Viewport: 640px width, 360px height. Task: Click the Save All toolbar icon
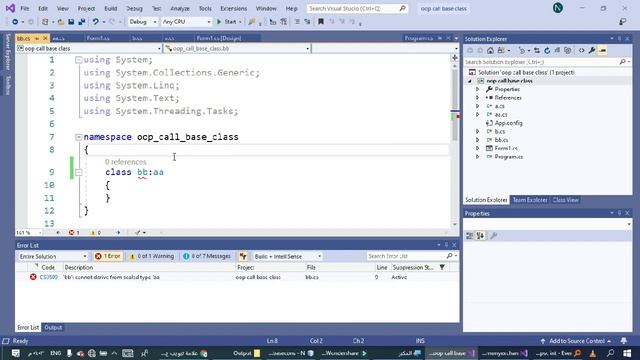point(82,22)
